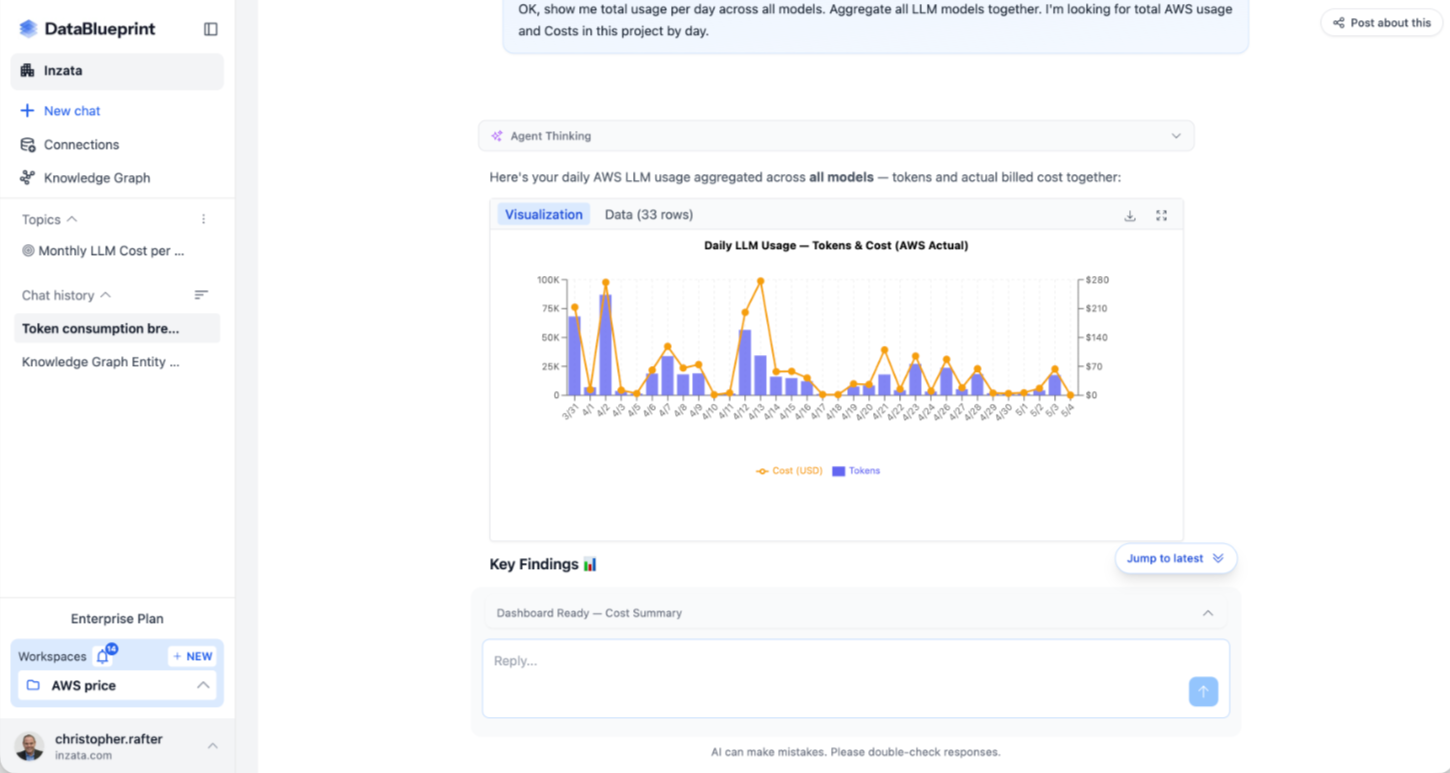Switch to the Visualization tab
Viewport: 1450px width, 773px height.
click(543, 215)
